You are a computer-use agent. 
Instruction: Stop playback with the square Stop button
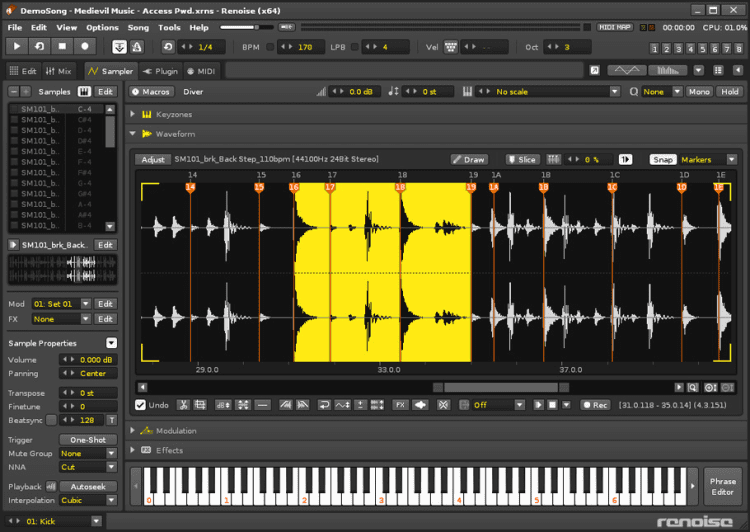62,46
